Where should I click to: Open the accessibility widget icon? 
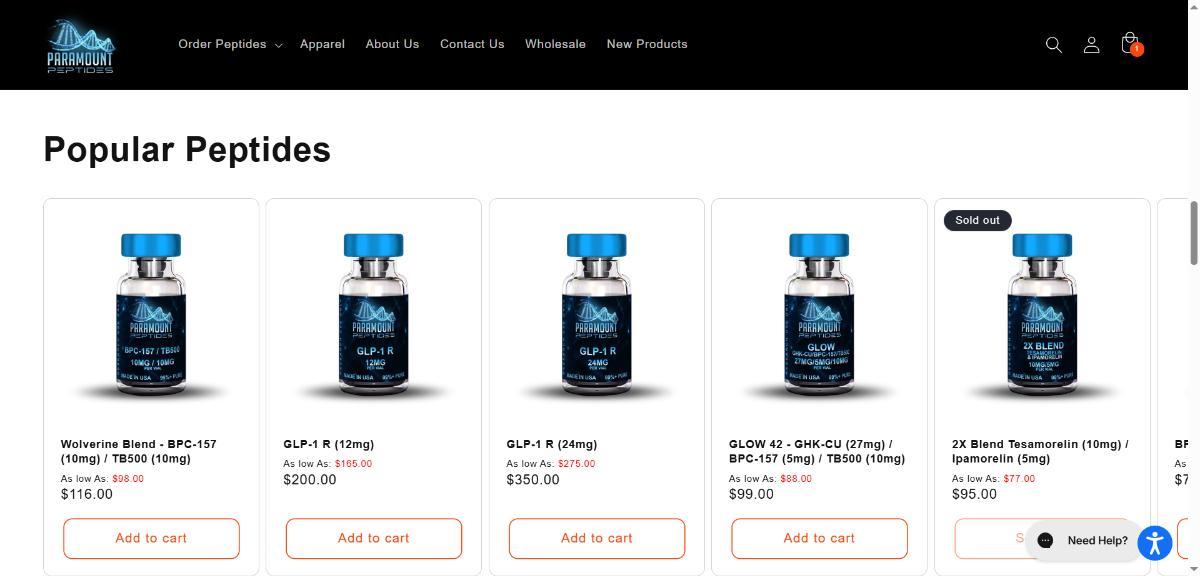(x=1154, y=543)
